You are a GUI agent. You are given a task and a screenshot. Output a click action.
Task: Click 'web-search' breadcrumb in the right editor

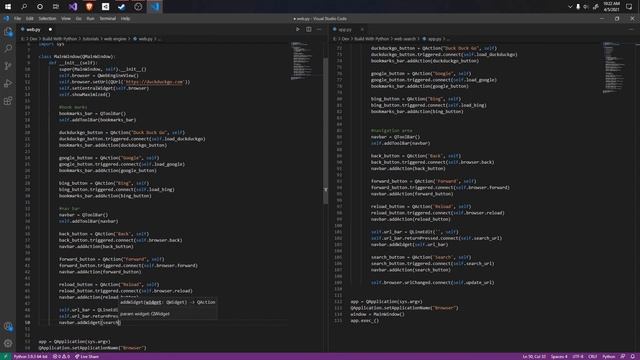[x=405, y=39]
